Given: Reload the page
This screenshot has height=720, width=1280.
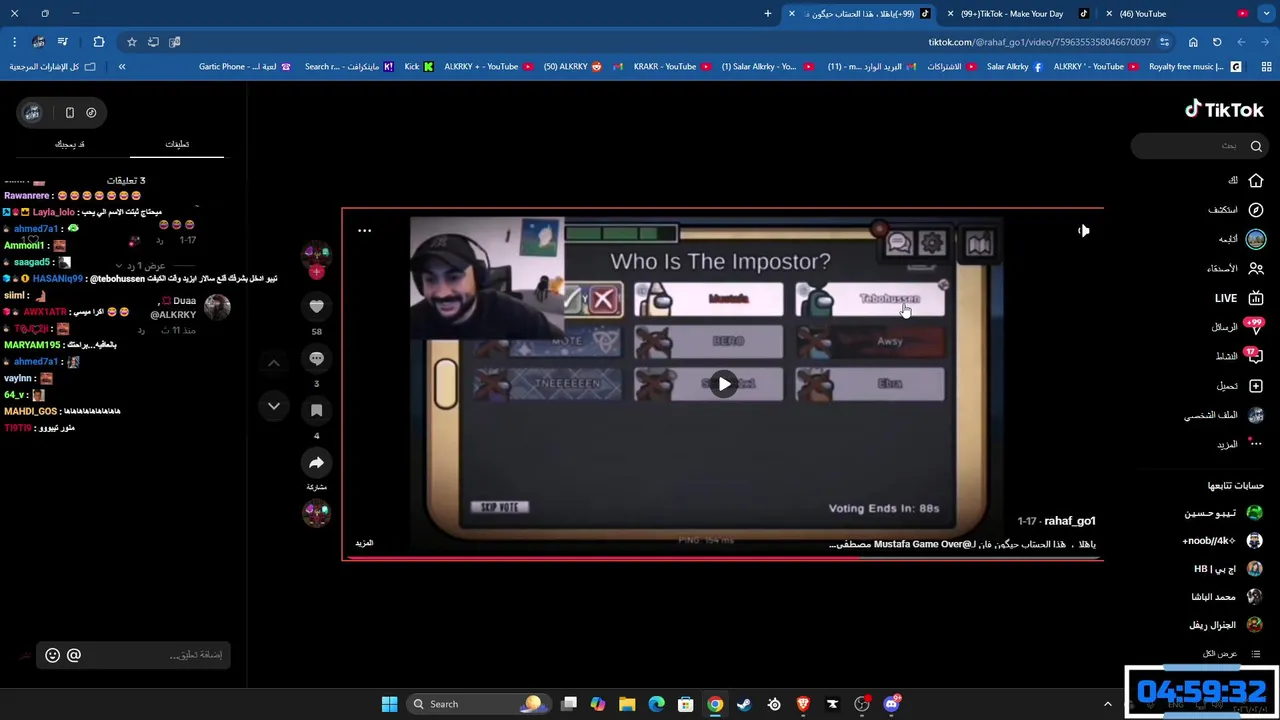Looking at the screenshot, I should click(x=1217, y=42).
